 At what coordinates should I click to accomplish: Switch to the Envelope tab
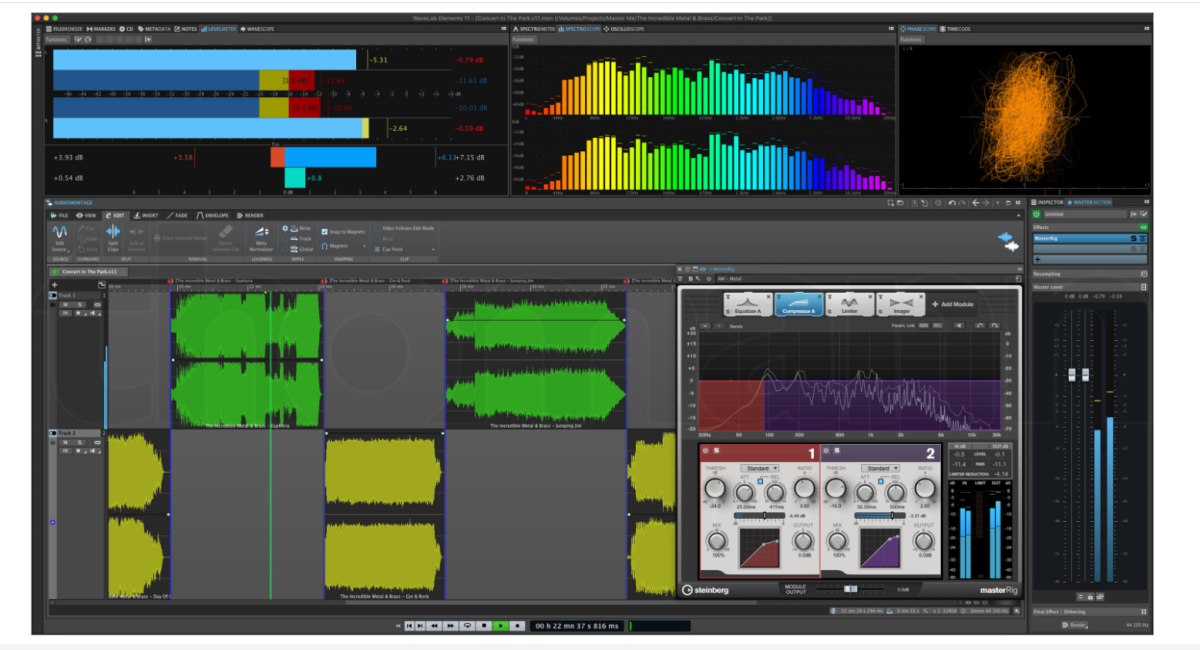tap(212, 215)
